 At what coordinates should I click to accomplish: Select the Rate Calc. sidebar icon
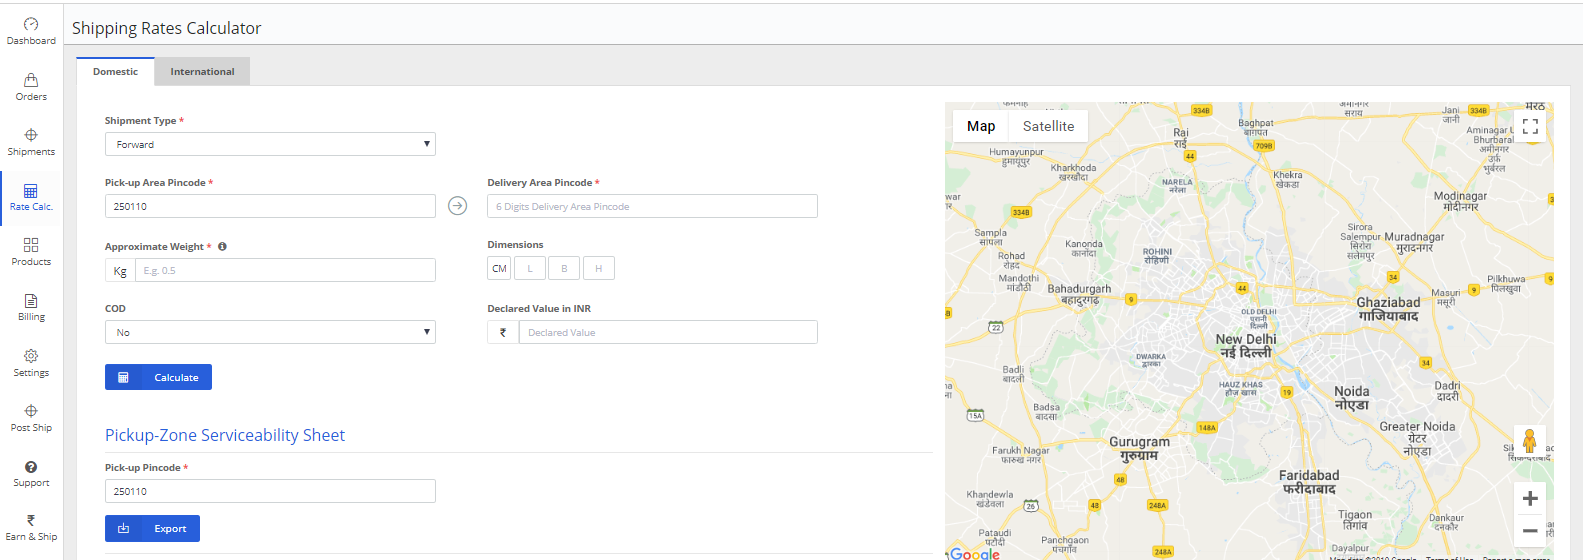pyautogui.click(x=31, y=197)
